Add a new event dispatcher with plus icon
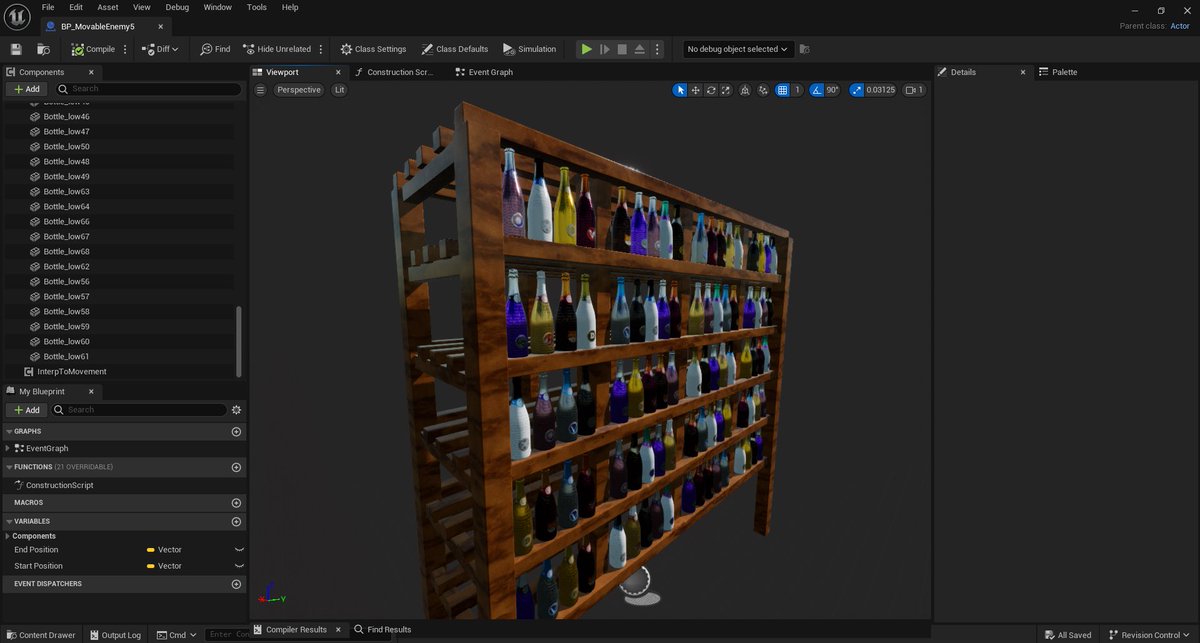The image size is (1200, 643). 236,584
